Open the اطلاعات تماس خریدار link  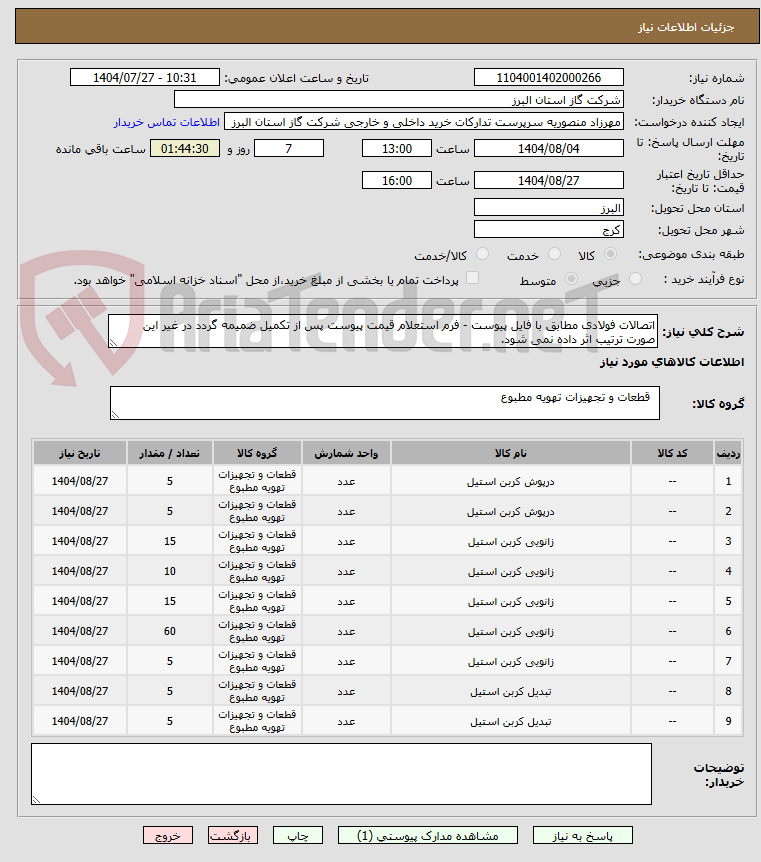(x=167, y=122)
